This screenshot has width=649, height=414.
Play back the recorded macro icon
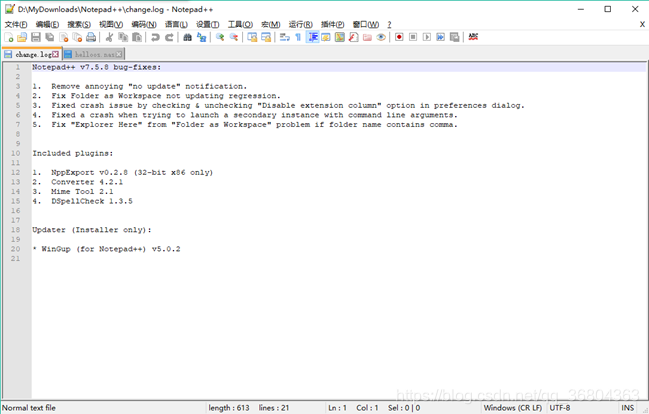427,38
